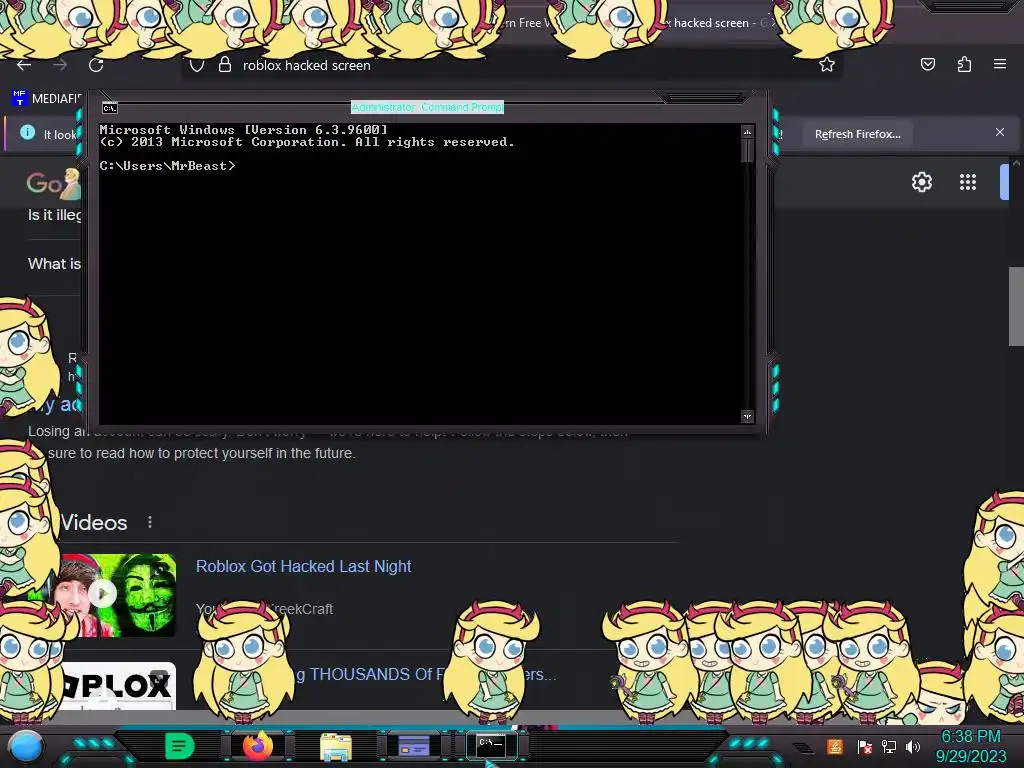
Task: Switch to the 'hacked screen' Firefox tab
Action: pos(715,23)
